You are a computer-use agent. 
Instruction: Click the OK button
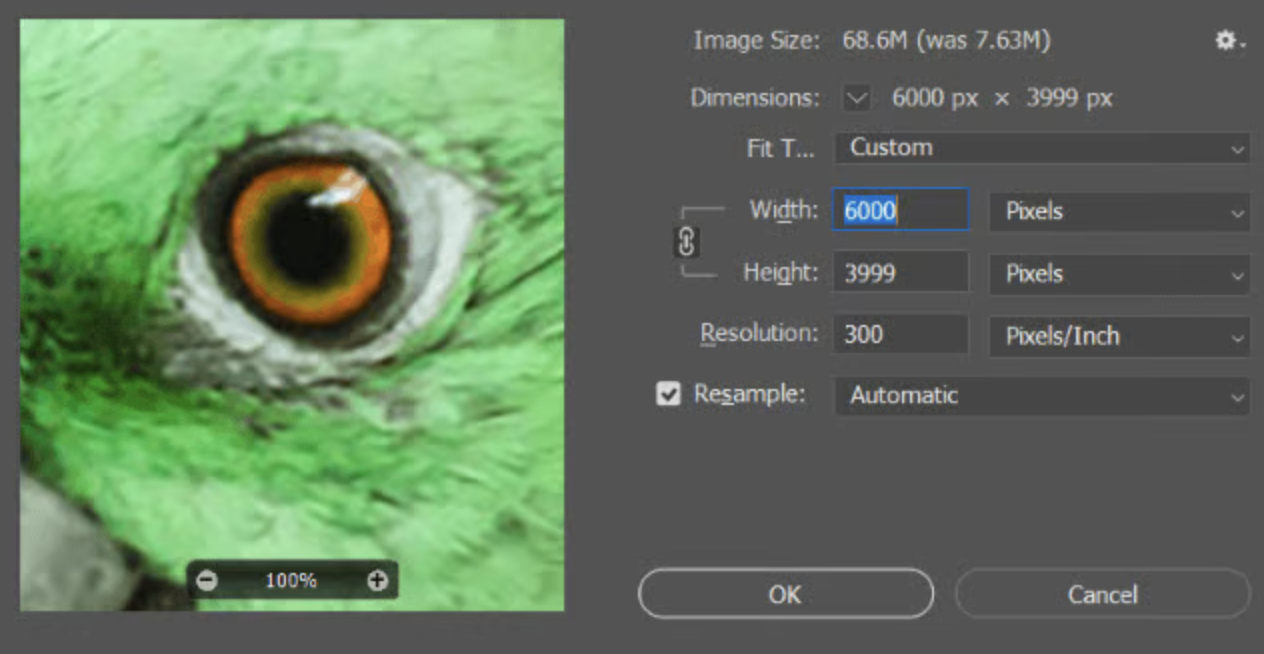click(x=786, y=595)
